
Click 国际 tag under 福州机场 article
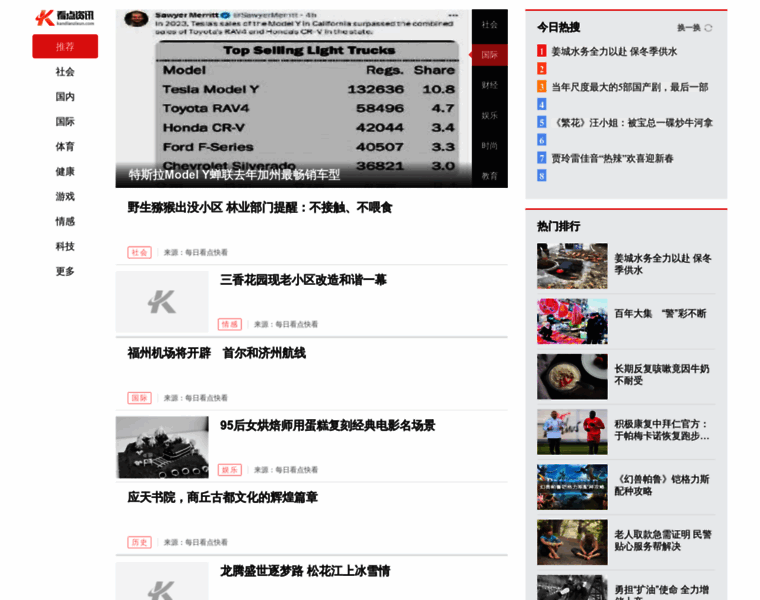coord(140,398)
